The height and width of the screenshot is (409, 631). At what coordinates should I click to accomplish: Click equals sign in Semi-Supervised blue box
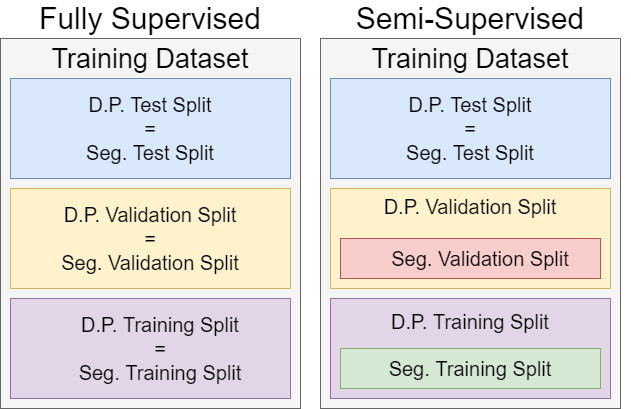(x=470, y=130)
